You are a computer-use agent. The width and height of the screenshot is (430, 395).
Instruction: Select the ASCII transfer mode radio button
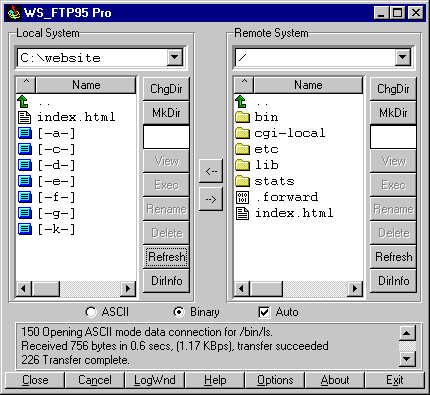pyautogui.click(x=91, y=312)
